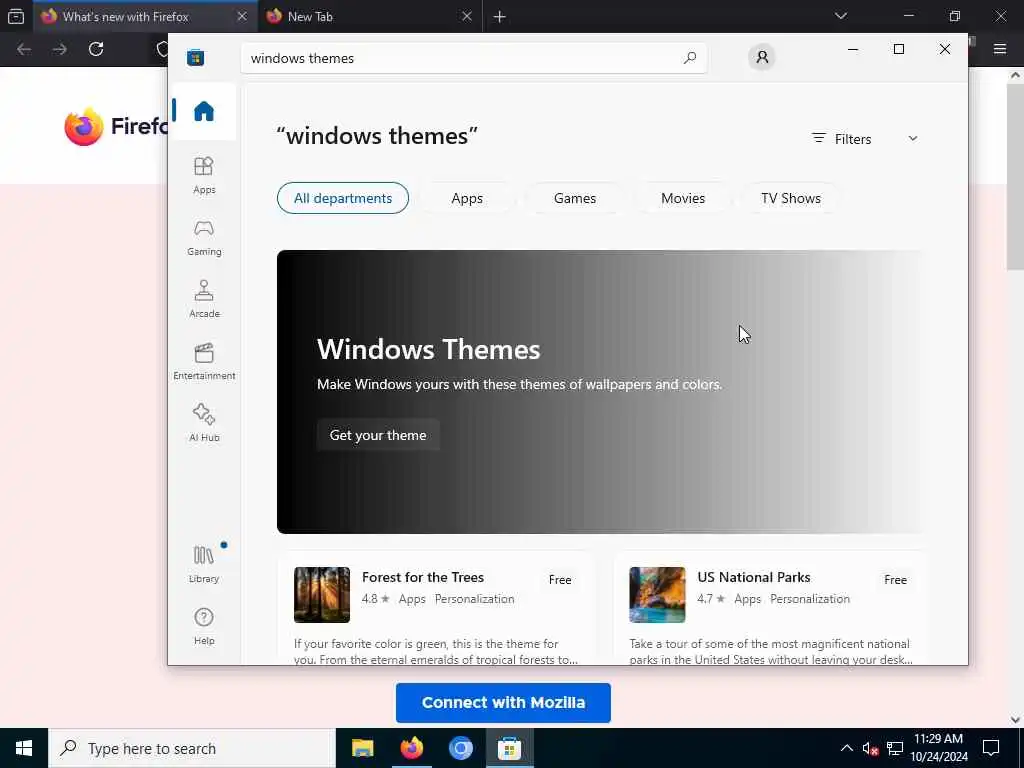Screen dimensions: 1024x768
Task: Select the TV Shows department chip
Action: coord(790,198)
